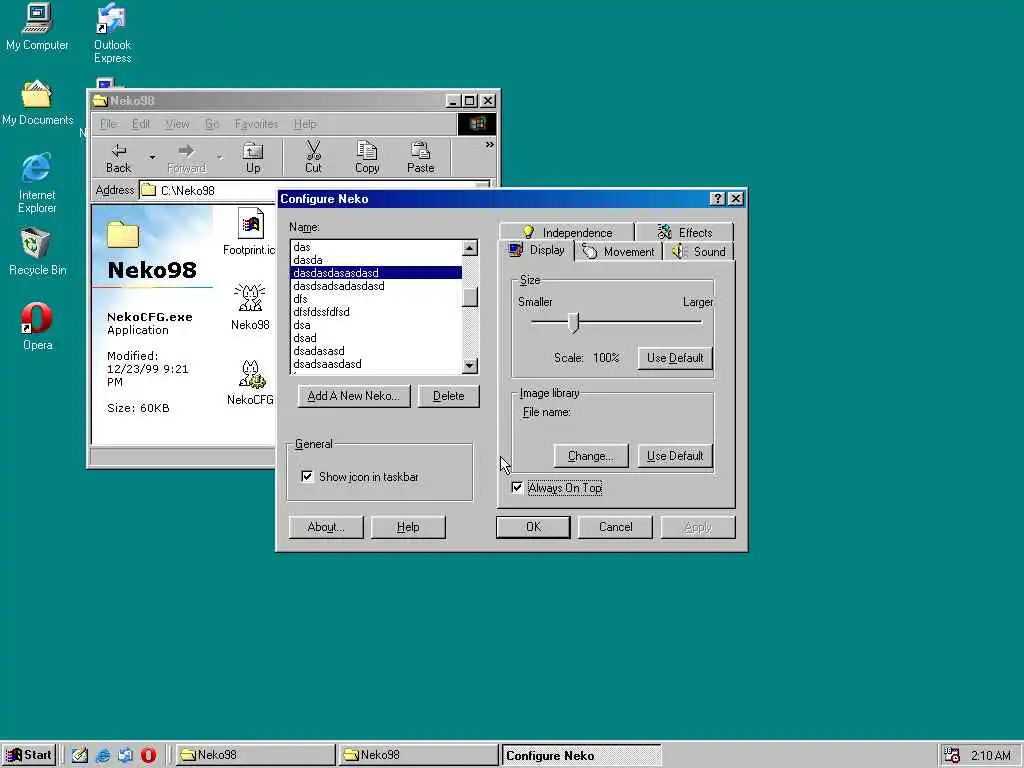Click Back in Neko98 Explorer toolbar

tap(118, 158)
